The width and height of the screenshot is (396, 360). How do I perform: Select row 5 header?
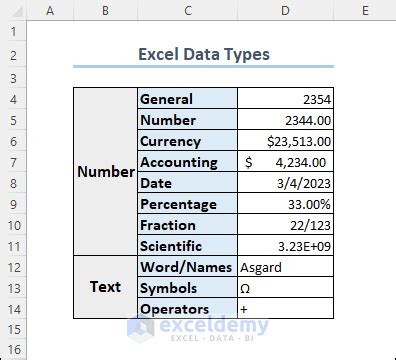coord(13,120)
